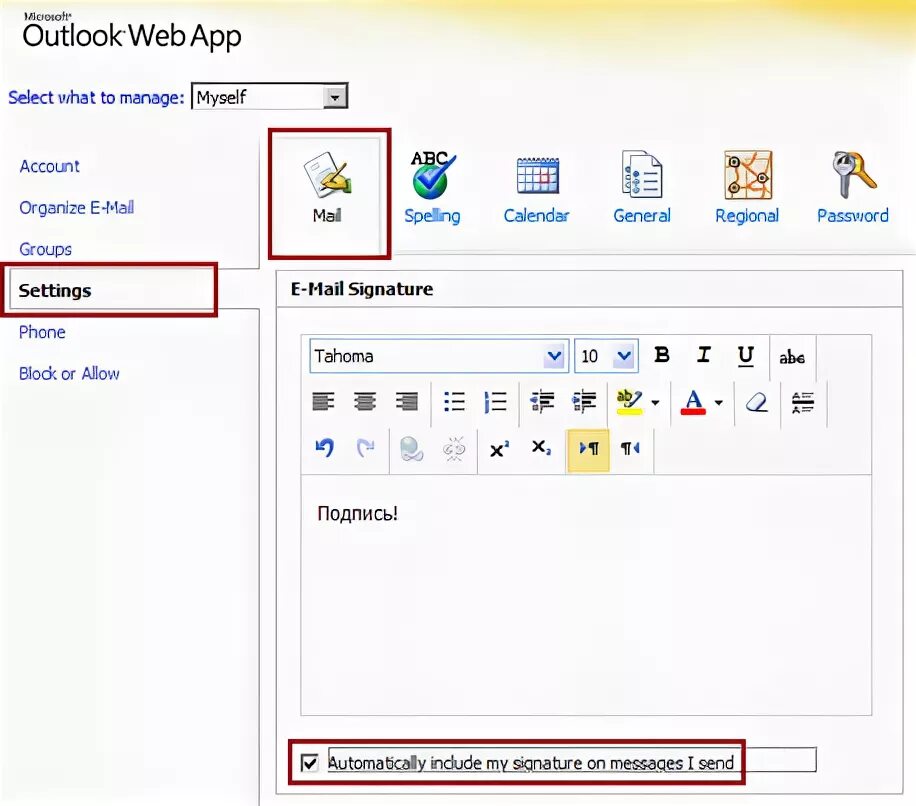916x806 pixels.
Task: Clear formatting with eraser icon
Action: pyautogui.click(x=757, y=402)
